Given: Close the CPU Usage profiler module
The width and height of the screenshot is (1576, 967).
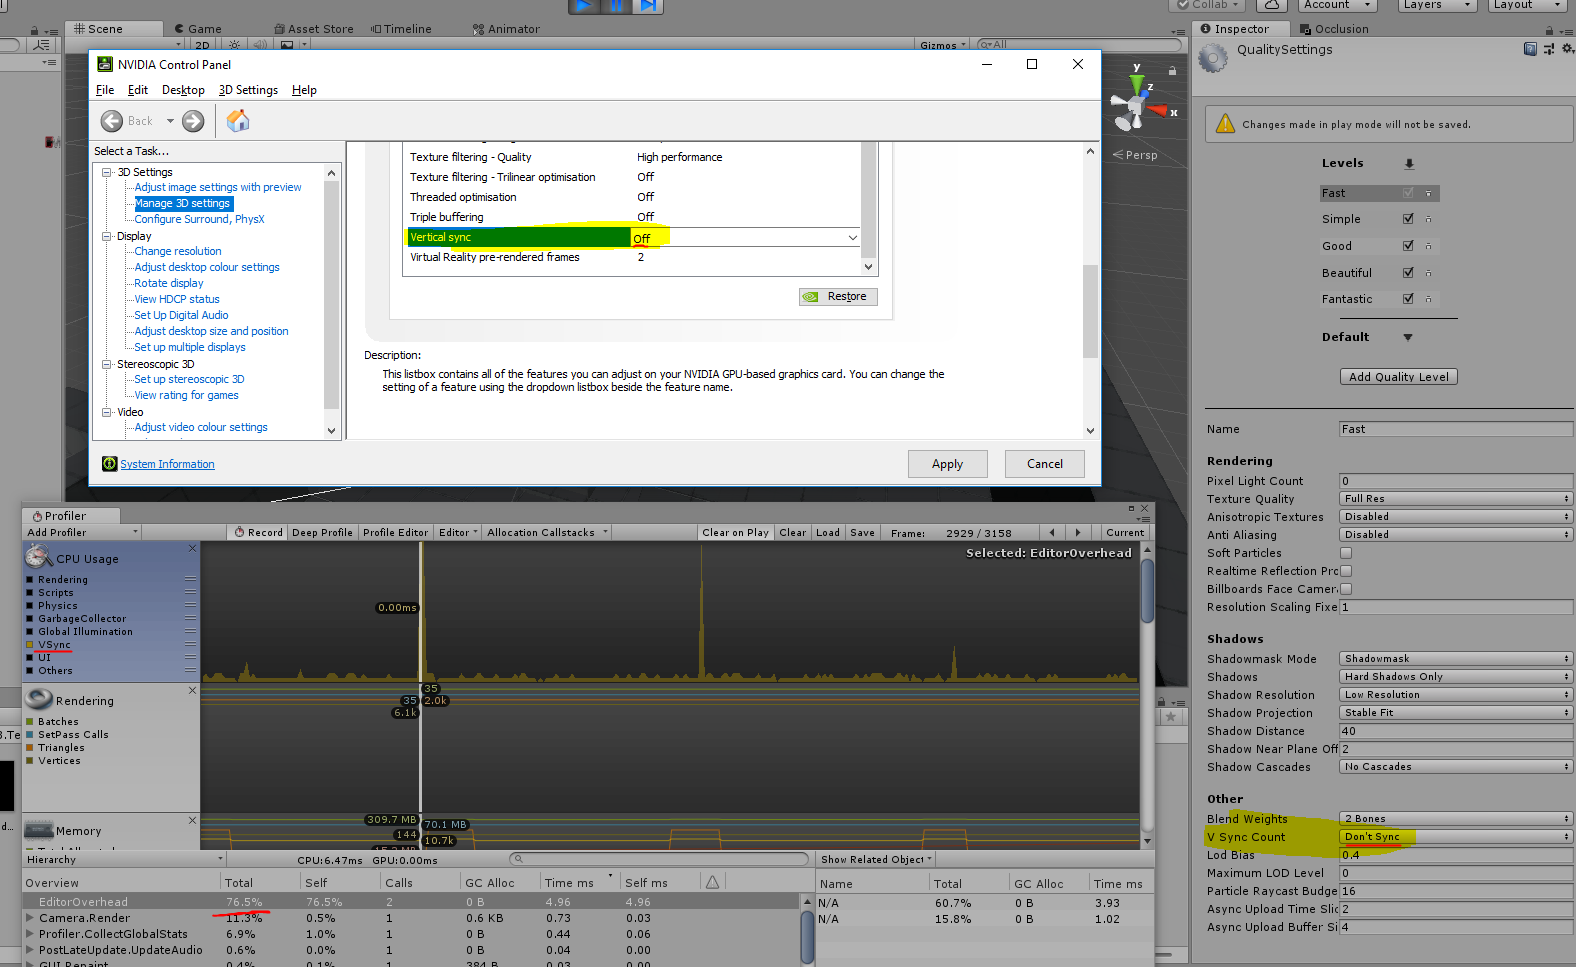Looking at the screenshot, I should 193,549.
